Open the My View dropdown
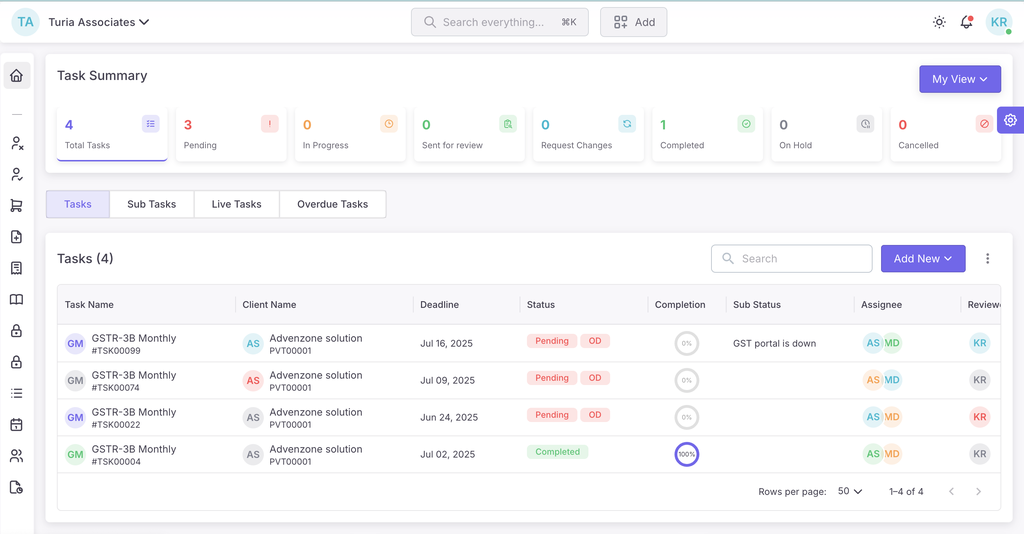Screen dimensions: 1024x534 tap(959, 79)
